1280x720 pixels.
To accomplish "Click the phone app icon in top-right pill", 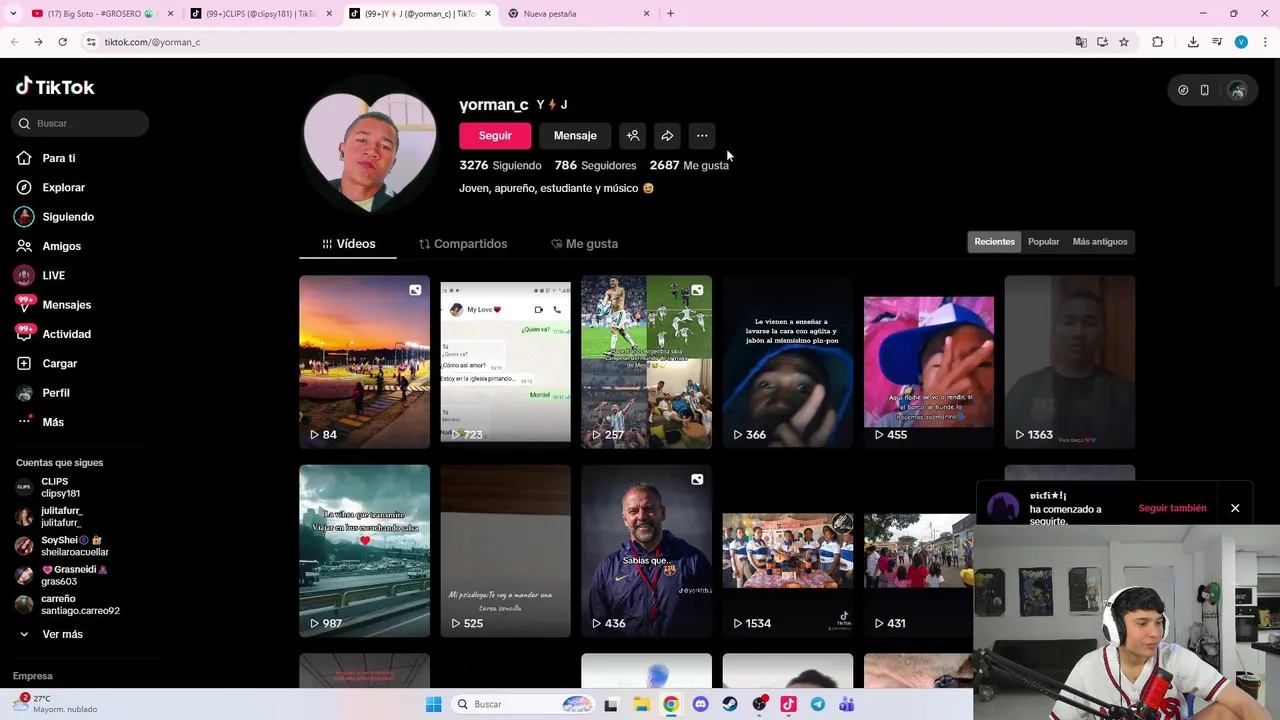I will (x=1205, y=90).
